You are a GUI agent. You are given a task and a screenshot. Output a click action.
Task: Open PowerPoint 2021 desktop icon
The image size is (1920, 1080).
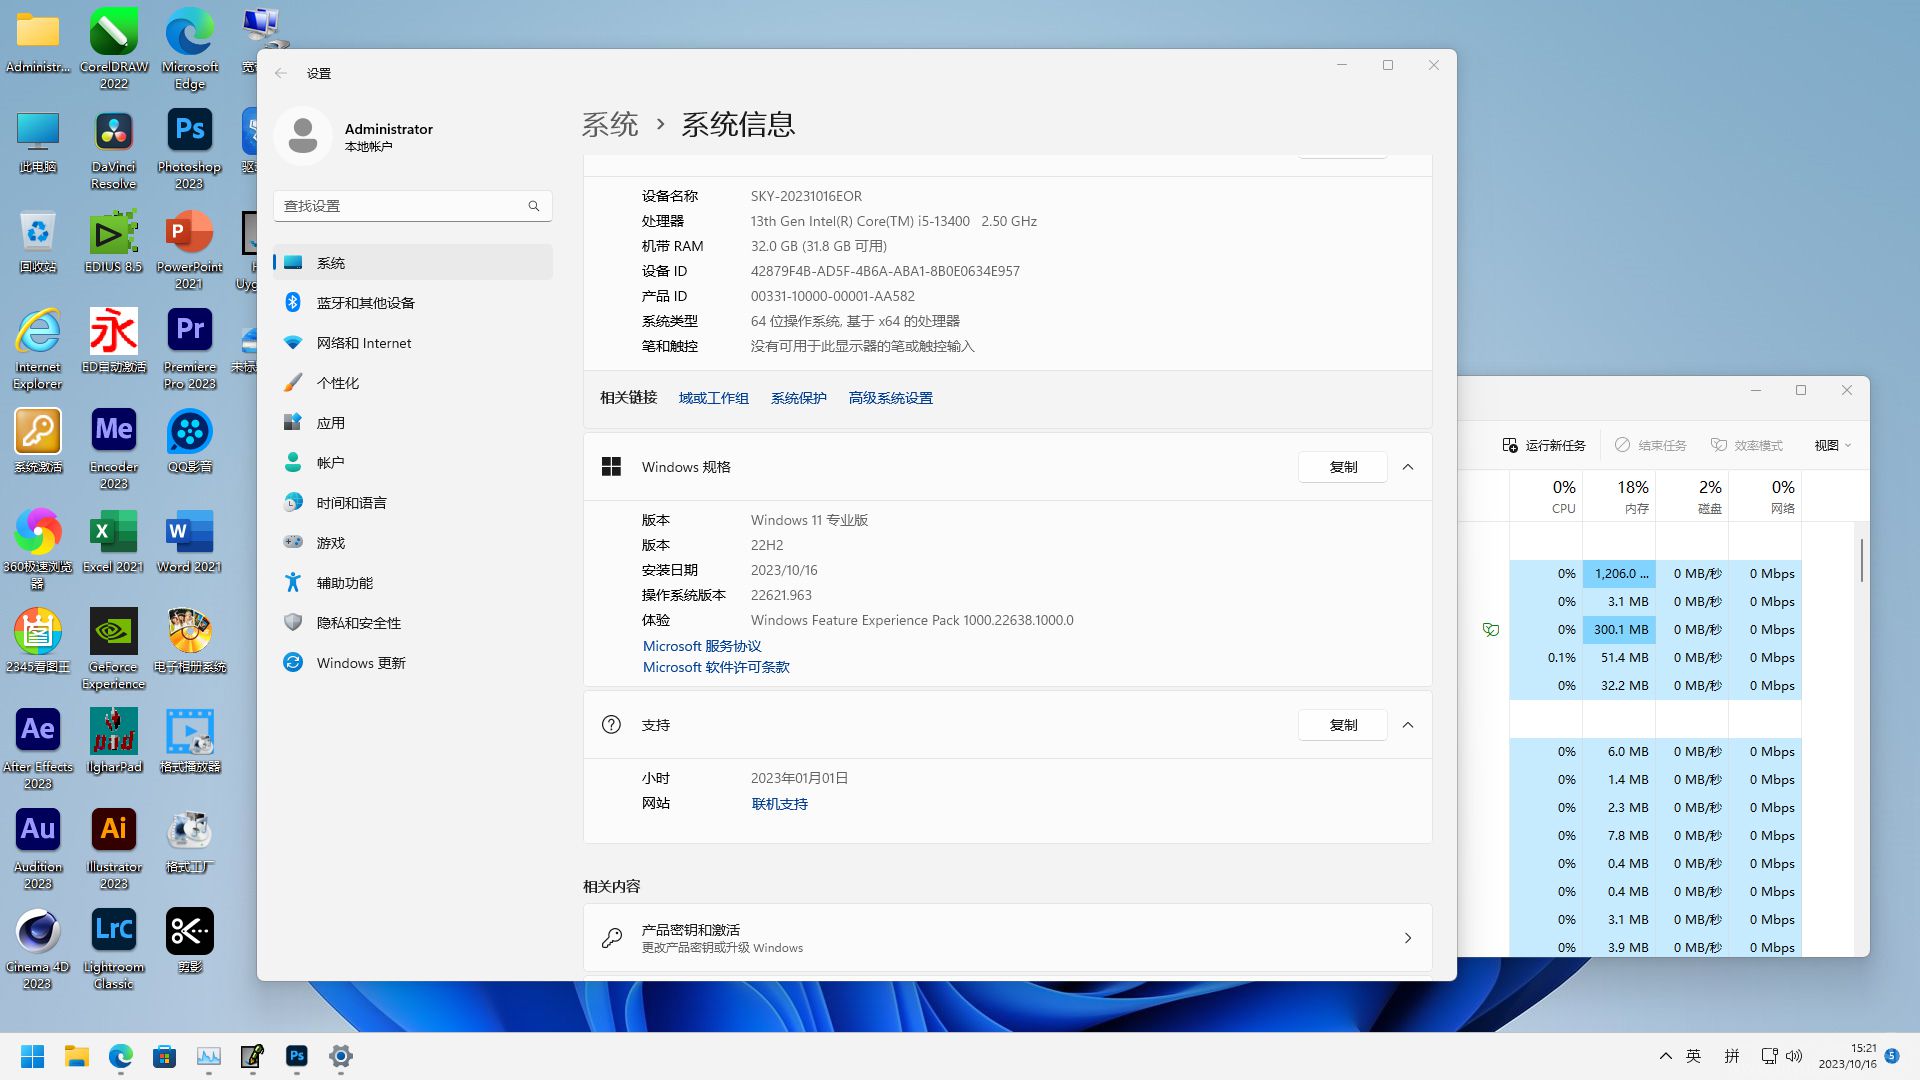coord(190,248)
